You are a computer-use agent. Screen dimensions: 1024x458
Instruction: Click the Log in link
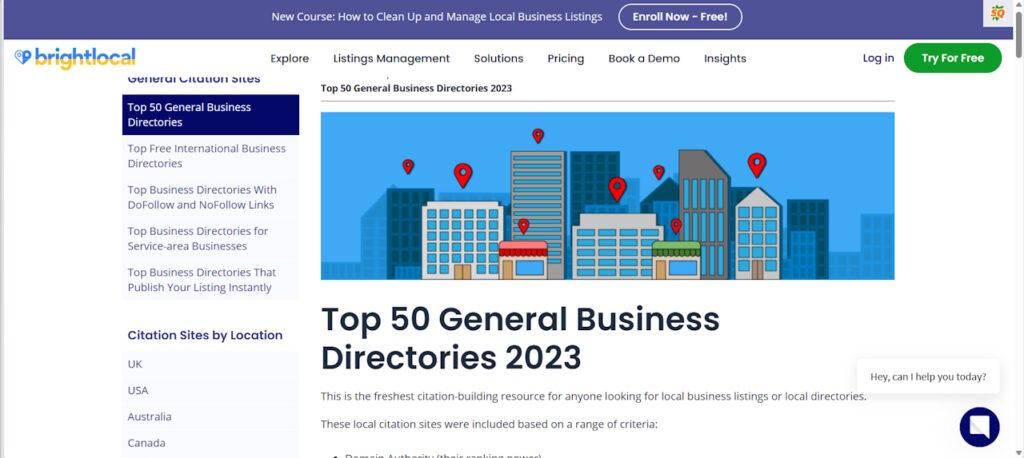[x=878, y=58]
